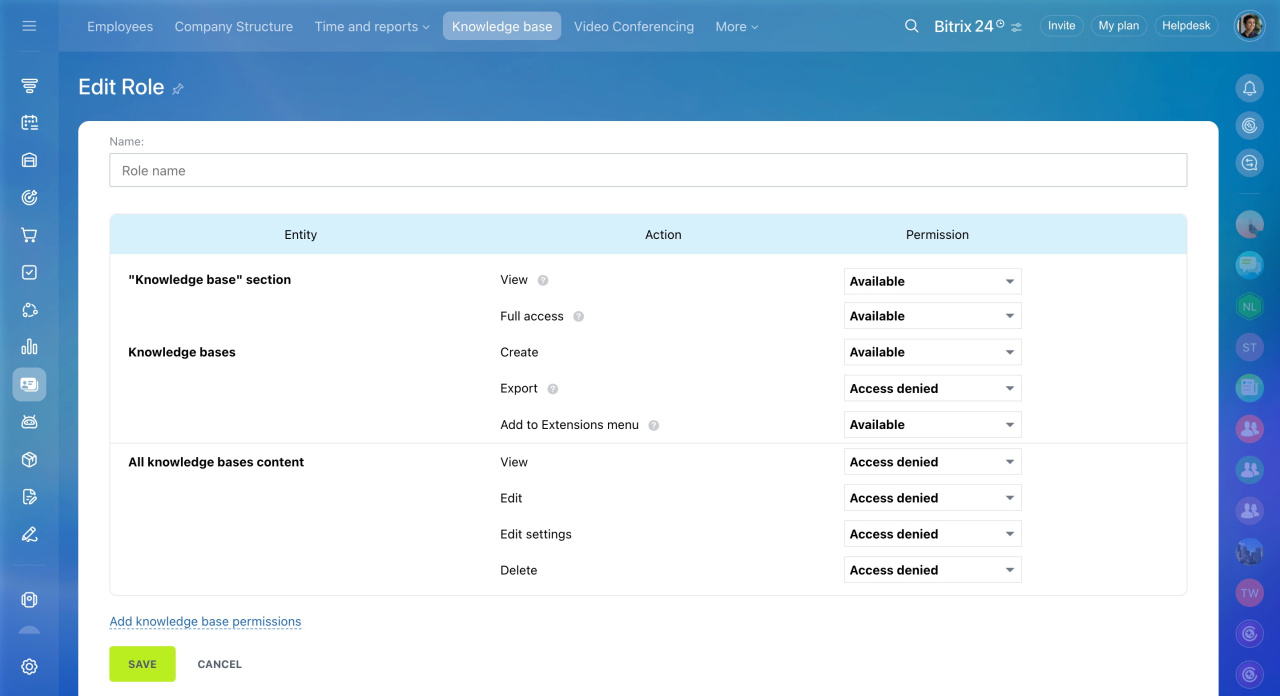Open the online store cart icon
Image resolution: width=1280 pixels, height=696 pixels.
(29, 235)
